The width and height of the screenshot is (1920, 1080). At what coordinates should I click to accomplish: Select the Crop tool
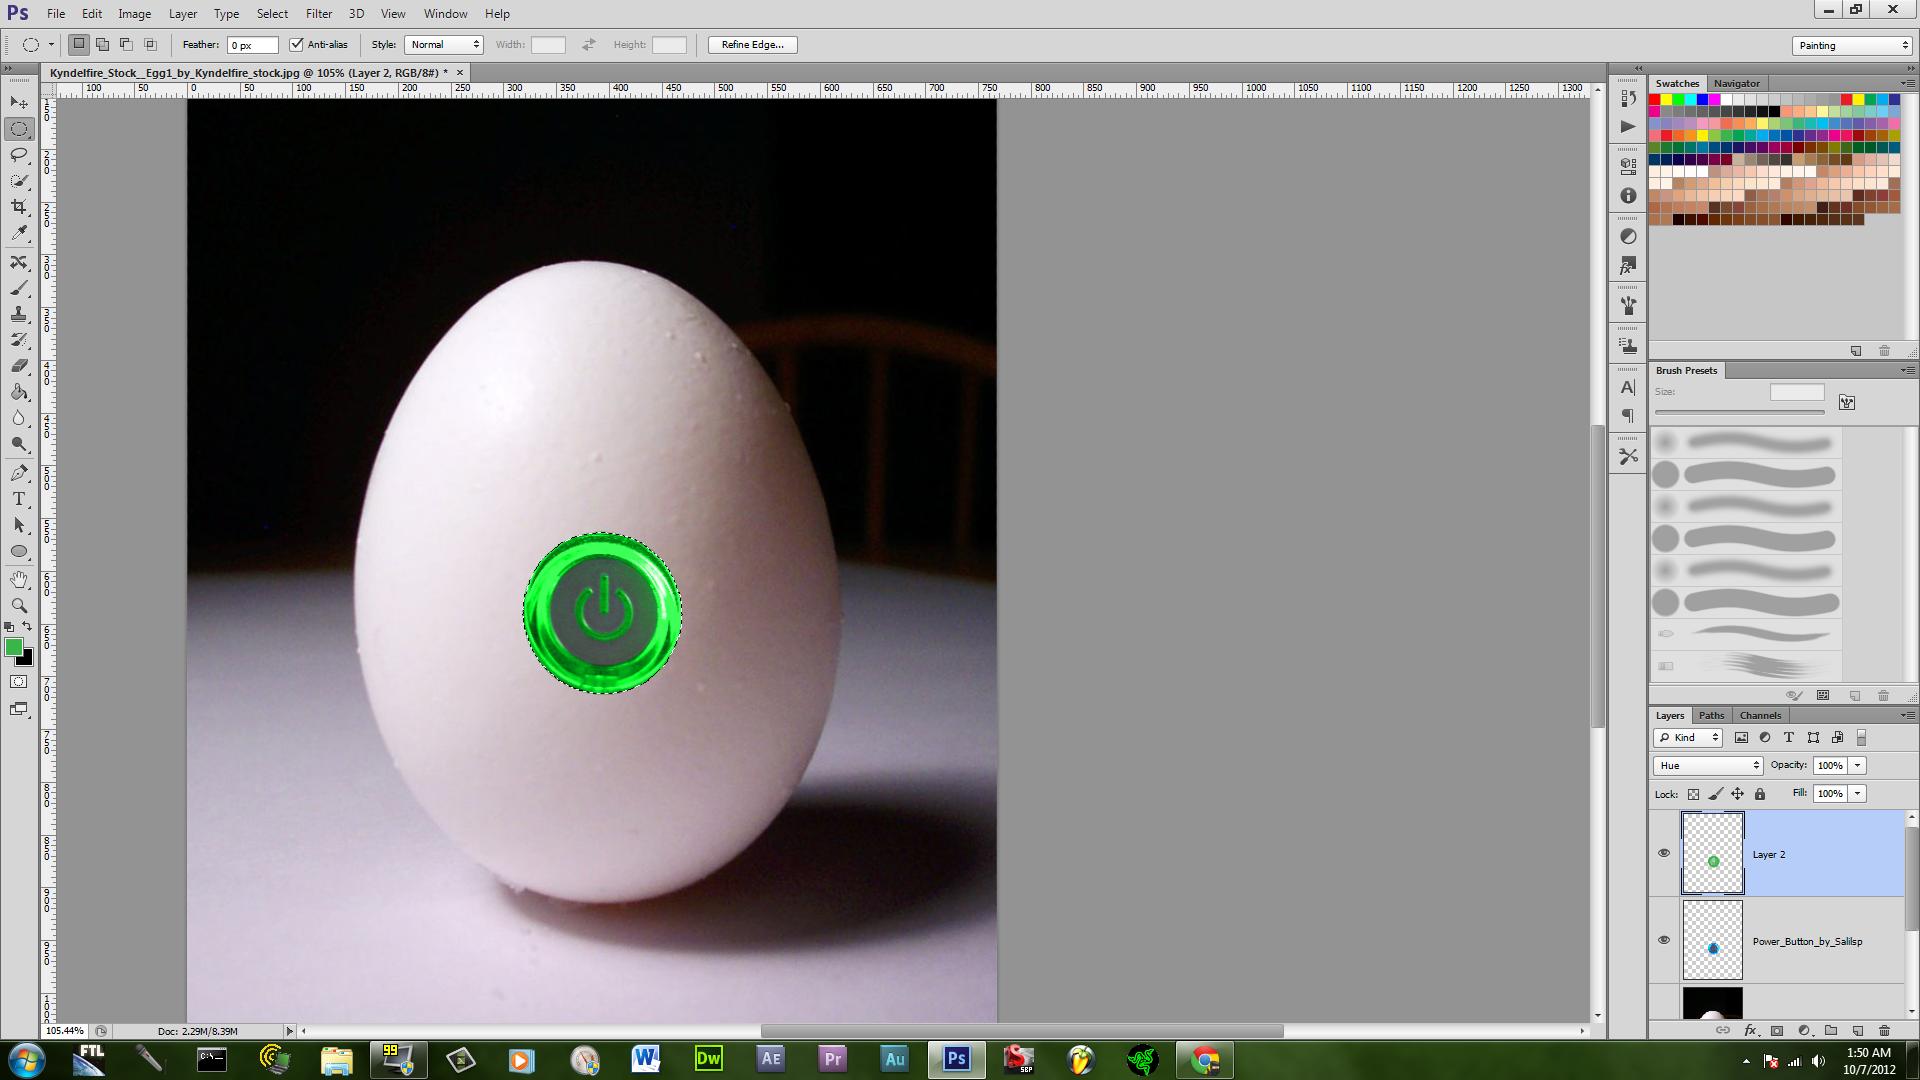tap(19, 207)
